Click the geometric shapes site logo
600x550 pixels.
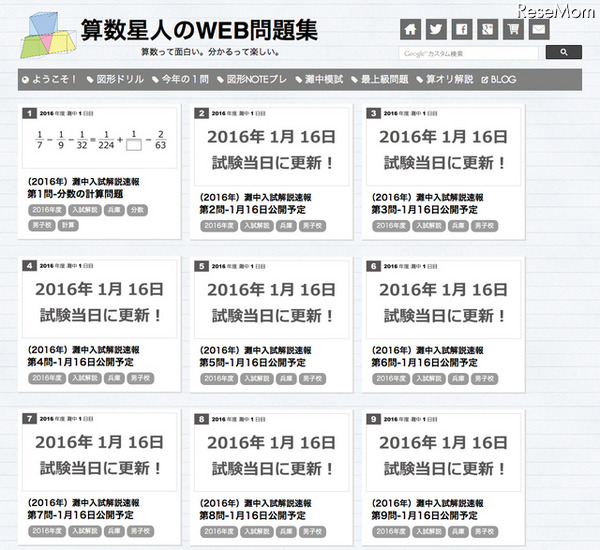point(48,35)
